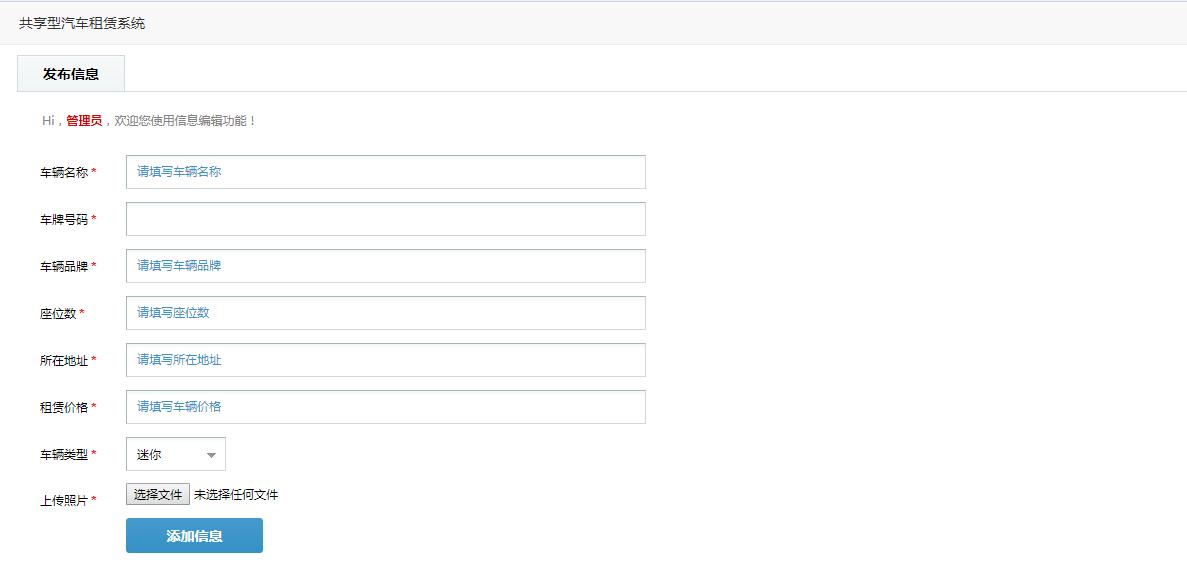Focus the 请填写所在地址 input box
Screen dimensions: 1187x565
pyautogui.click(x=385, y=360)
